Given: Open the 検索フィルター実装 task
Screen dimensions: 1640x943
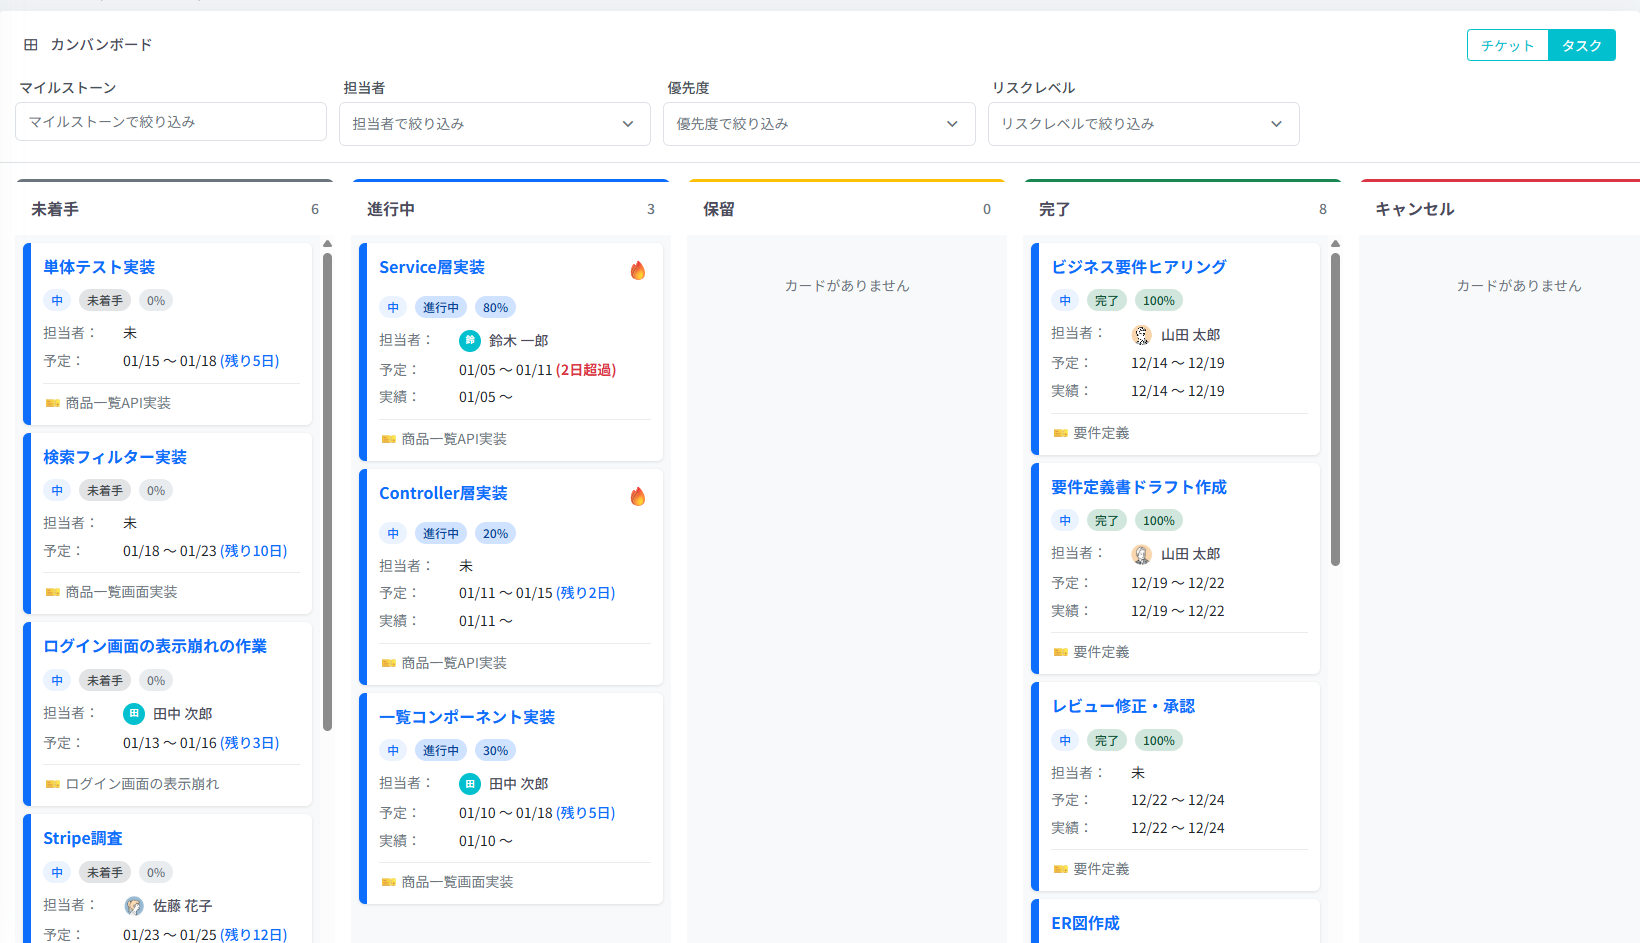Looking at the screenshot, I should click(115, 457).
